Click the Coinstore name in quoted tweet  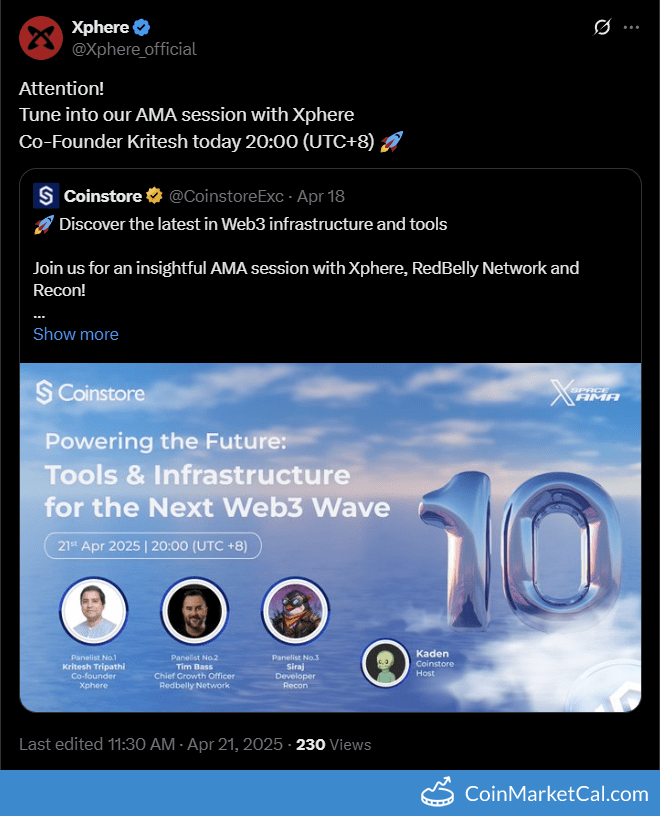(x=102, y=195)
